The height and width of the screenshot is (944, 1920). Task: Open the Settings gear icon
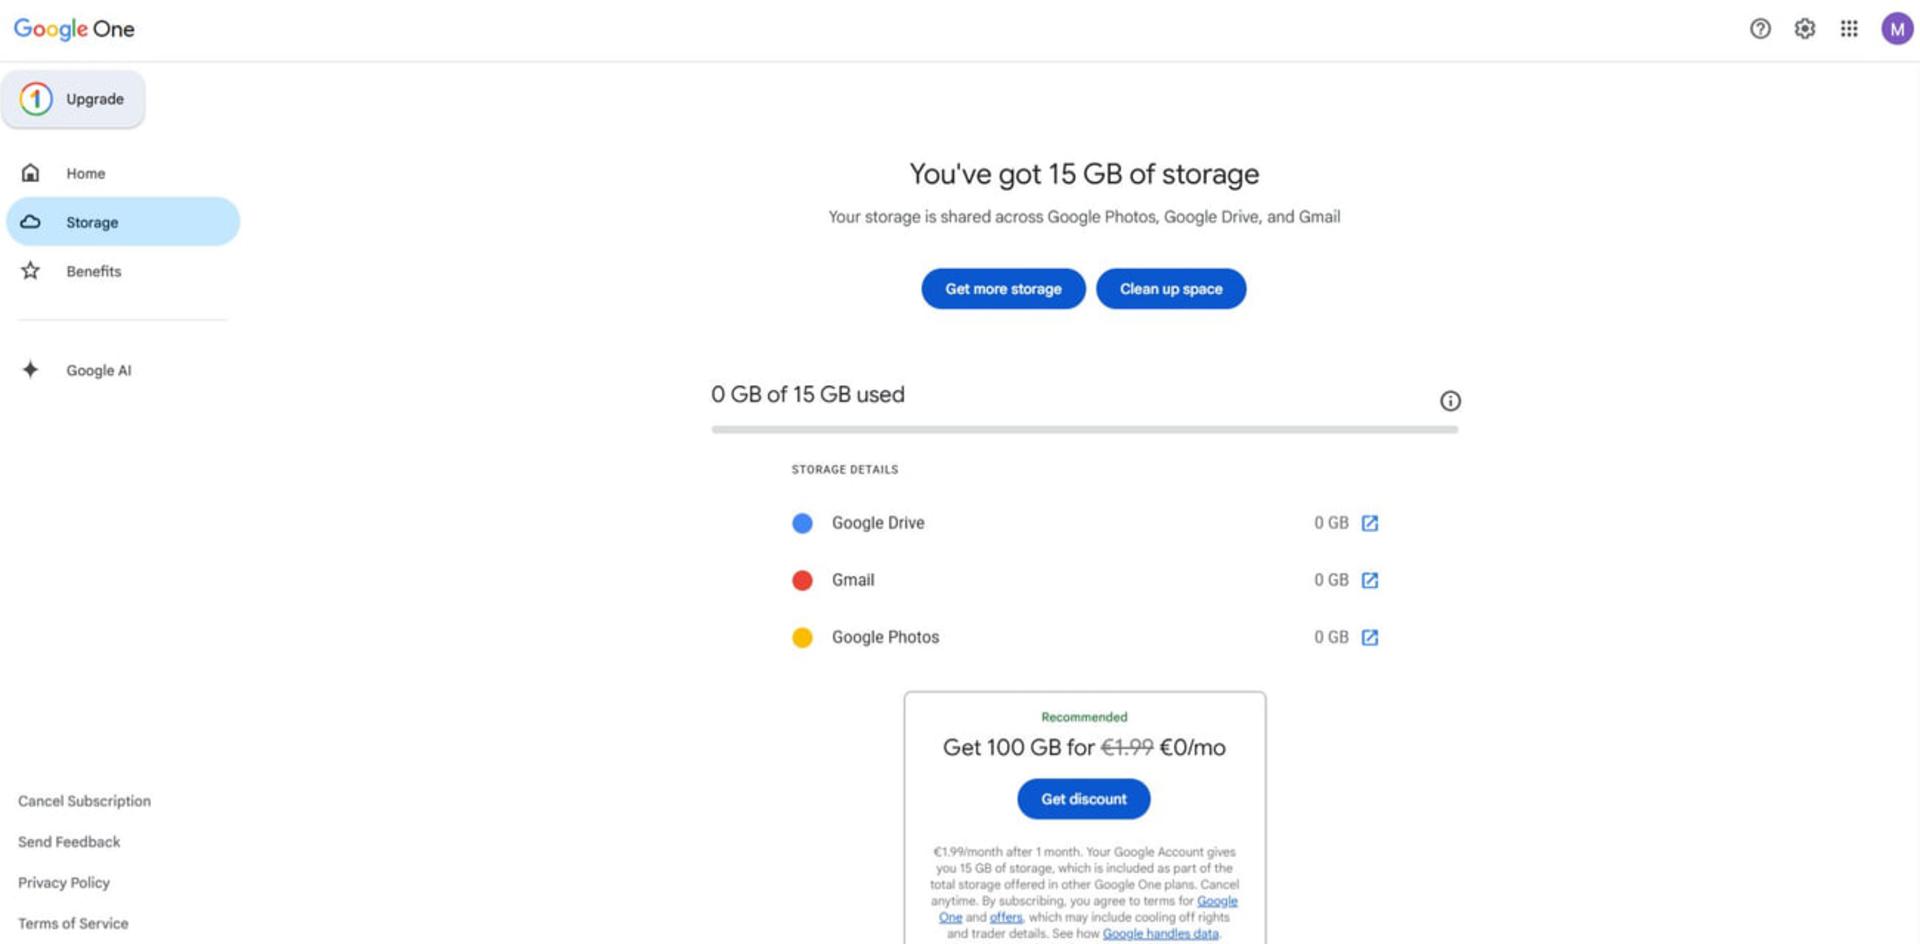pyautogui.click(x=1804, y=29)
